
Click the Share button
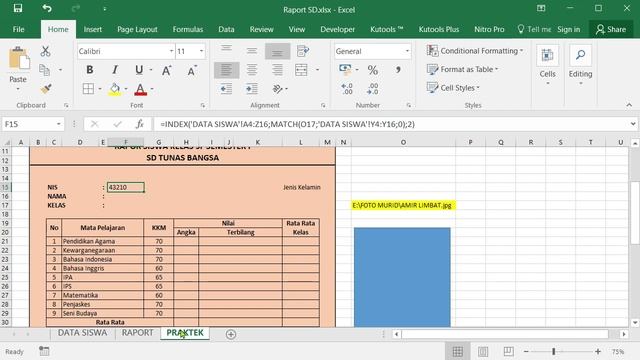[x=611, y=29]
